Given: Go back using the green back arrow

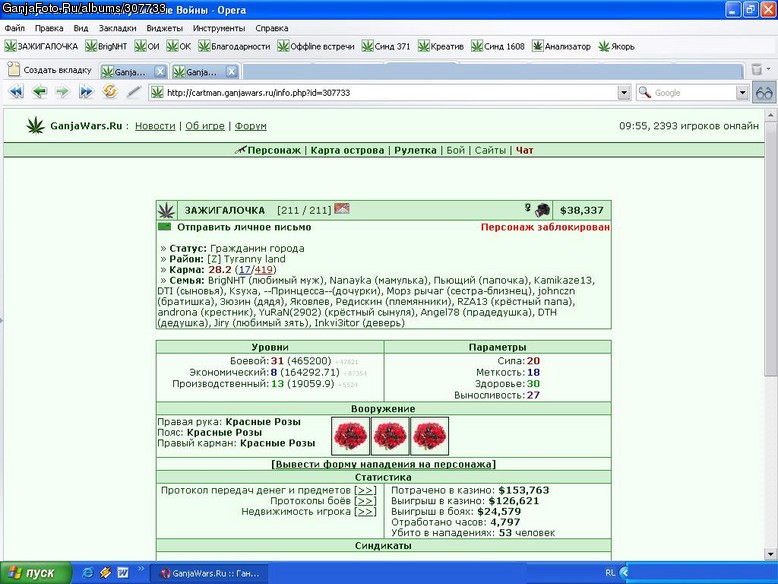Looking at the screenshot, I should pos(39,92).
